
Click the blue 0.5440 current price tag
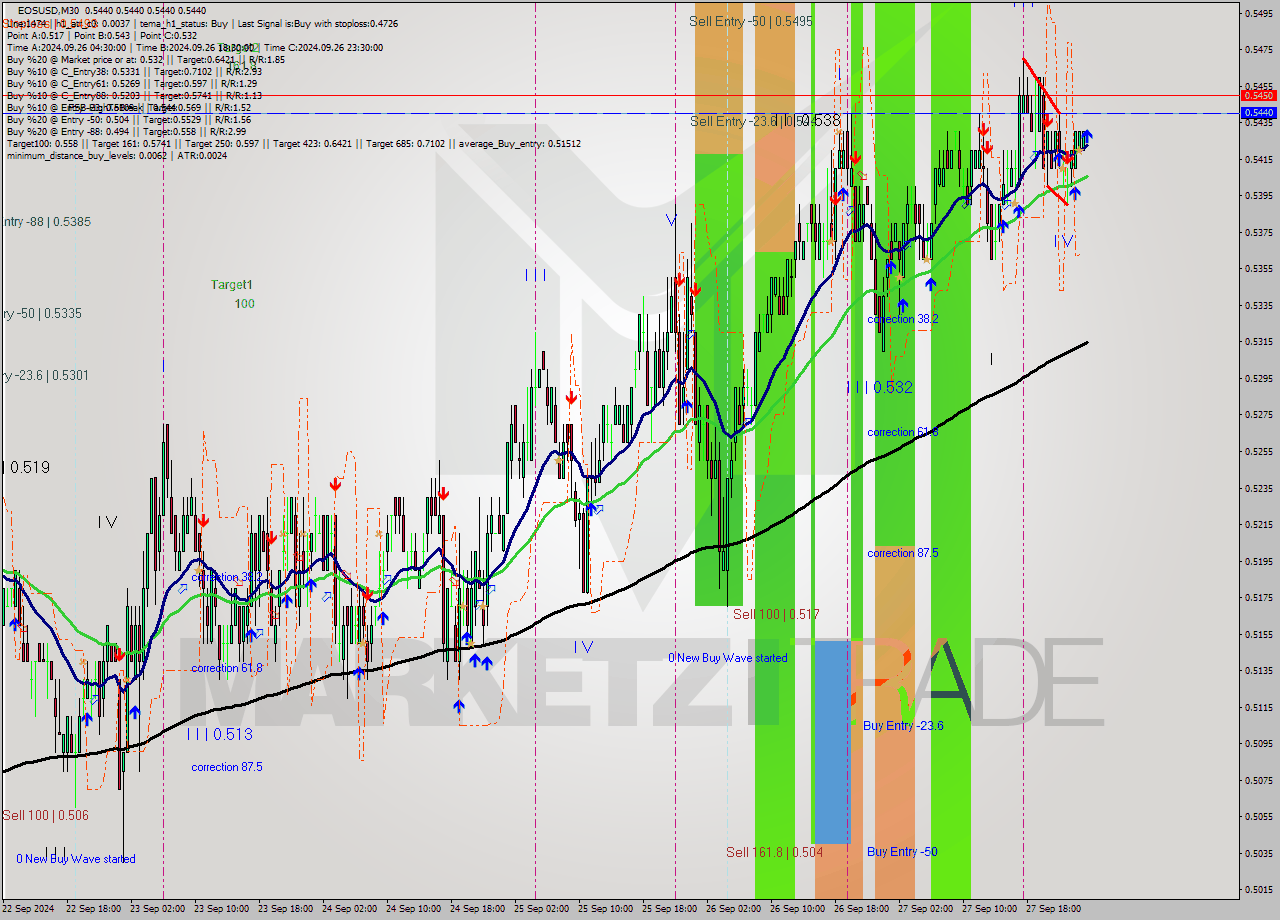1257,113
